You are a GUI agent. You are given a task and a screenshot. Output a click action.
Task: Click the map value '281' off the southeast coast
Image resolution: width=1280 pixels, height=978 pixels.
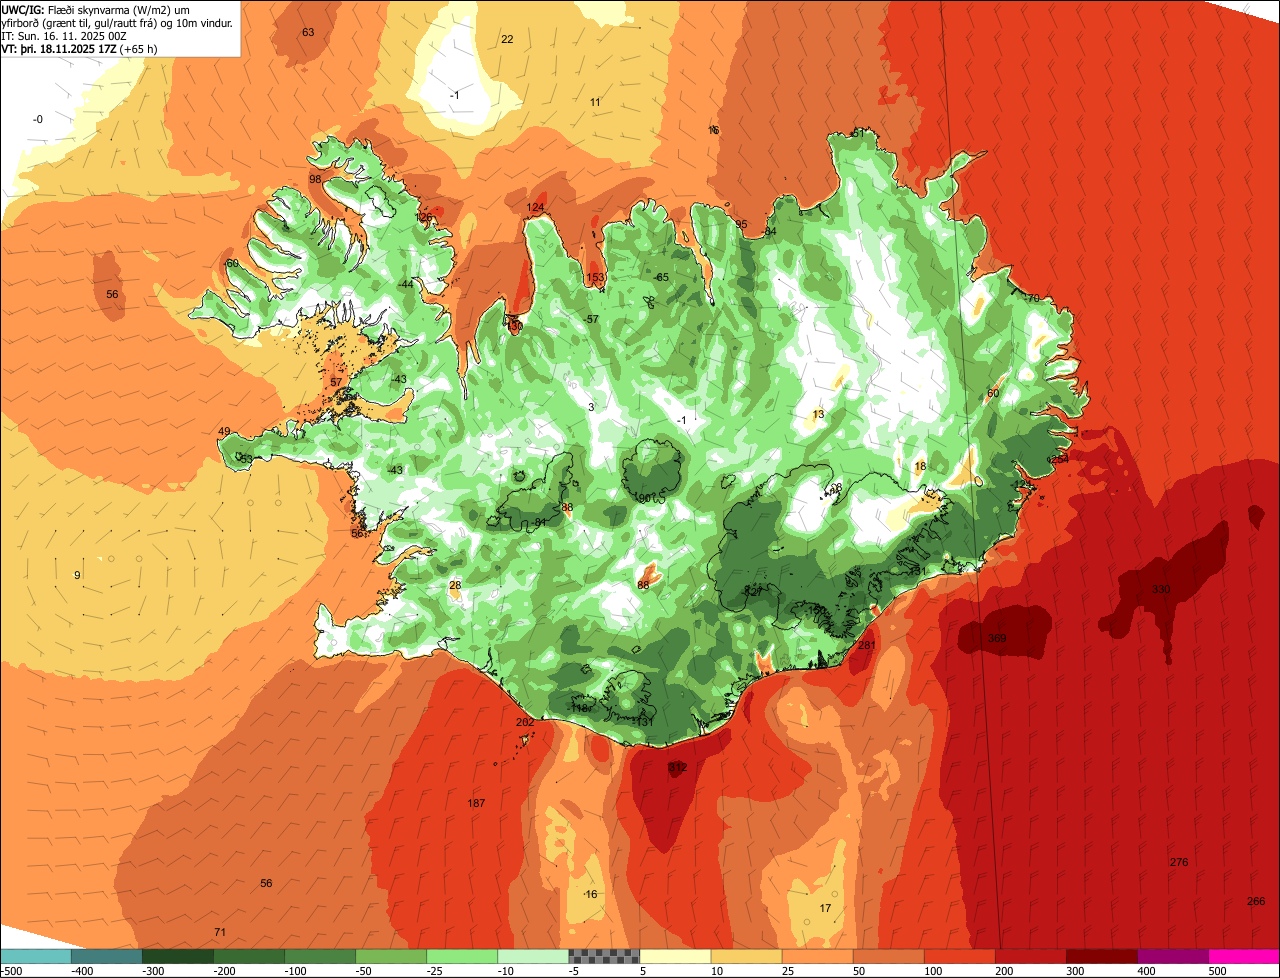coord(867,645)
